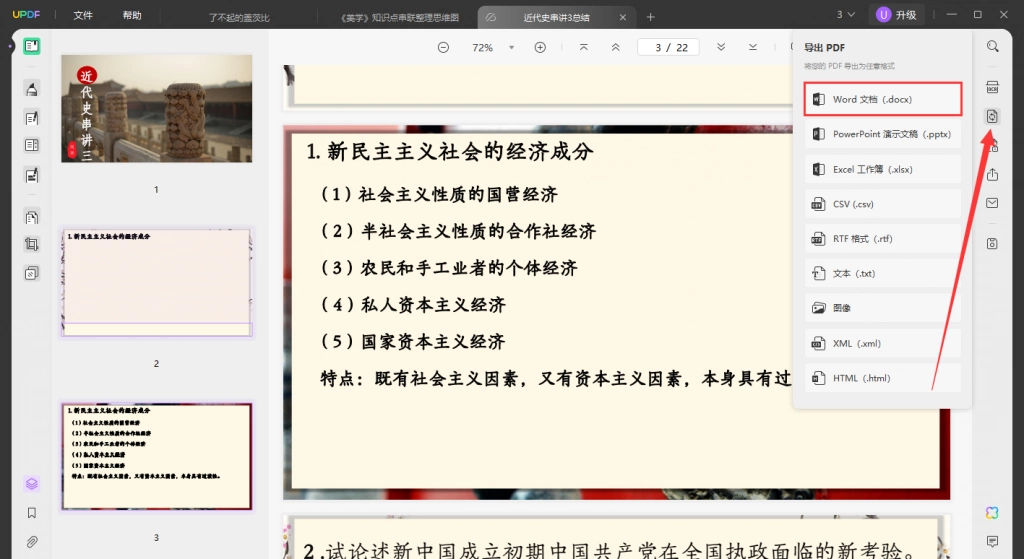Click the 升级 upgrade button

[x=897, y=14]
